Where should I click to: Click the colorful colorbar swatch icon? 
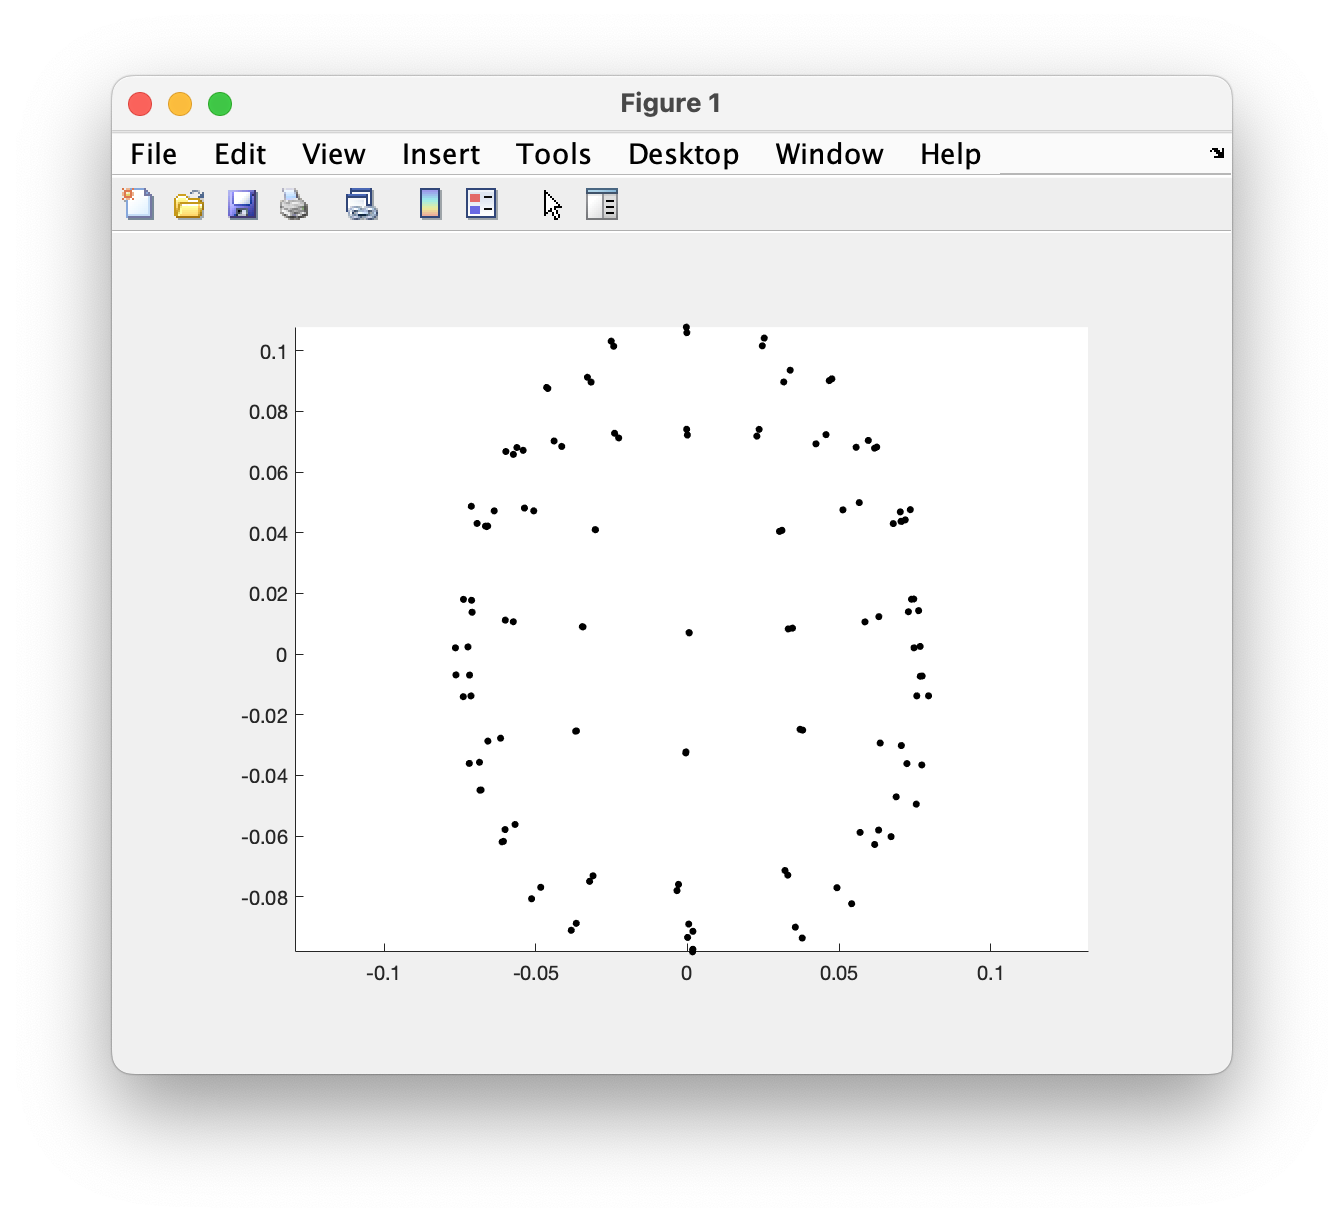click(429, 203)
